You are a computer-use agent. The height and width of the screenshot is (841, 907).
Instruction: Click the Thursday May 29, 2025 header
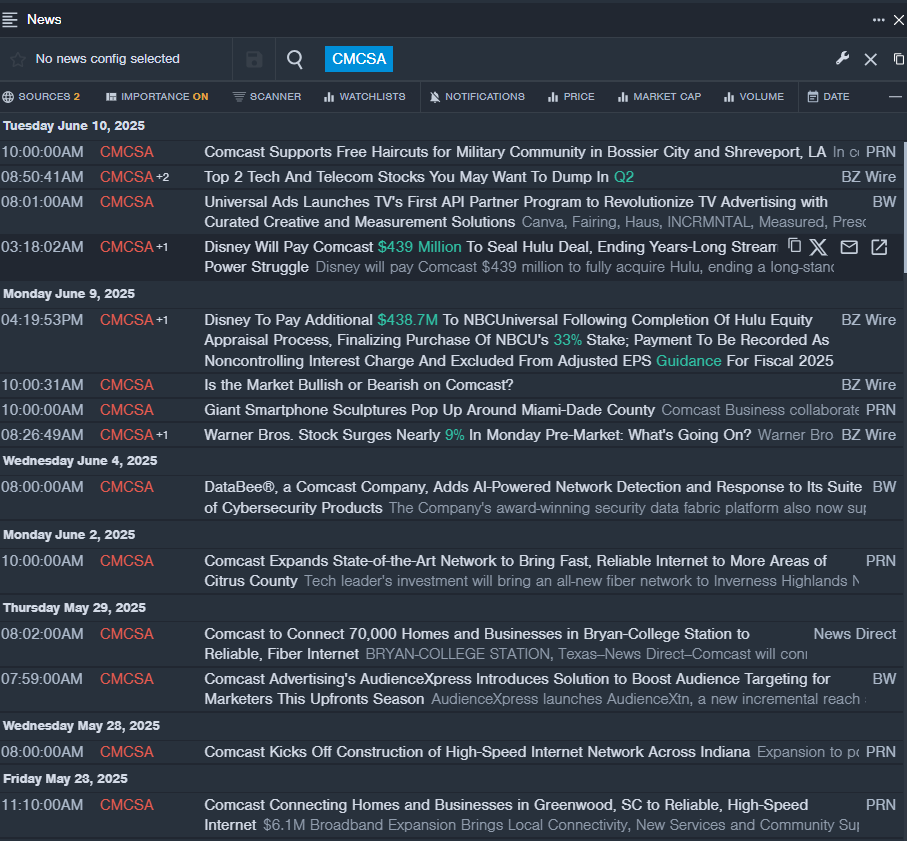pyautogui.click(x=75, y=608)
